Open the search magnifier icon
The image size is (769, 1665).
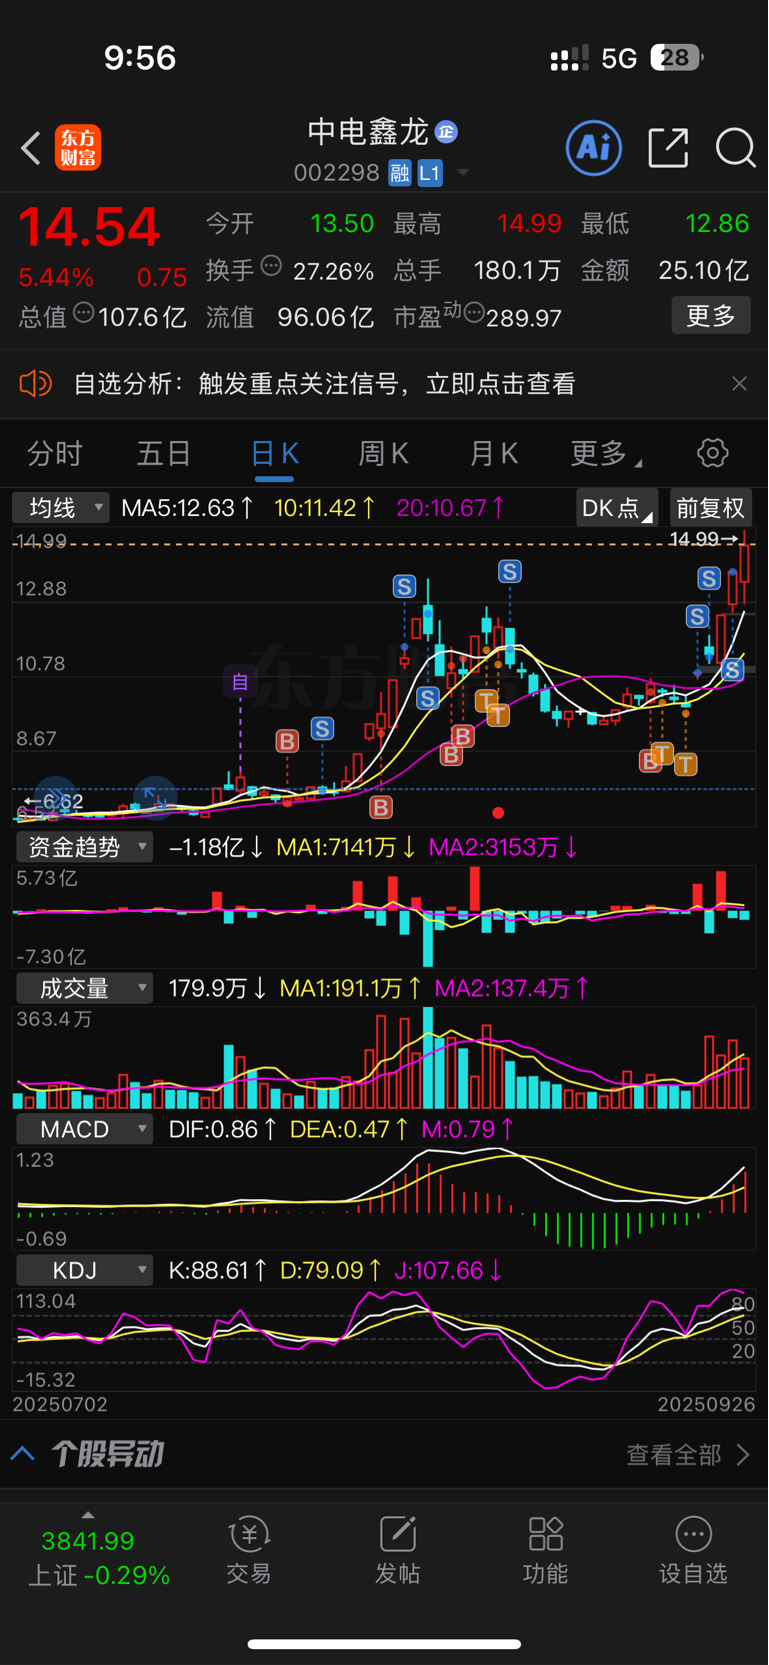(x=736, y=148)
